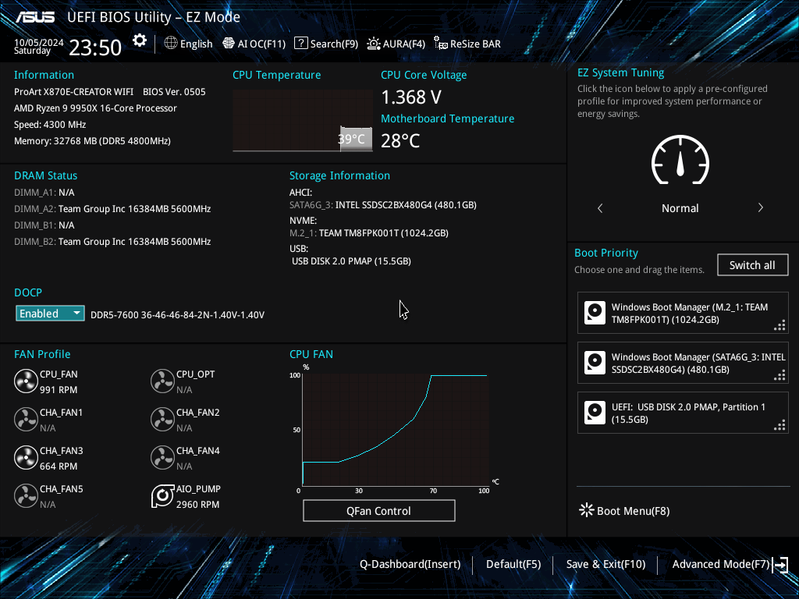Click the CHA_FAN5 fan icon

[26, 496]
